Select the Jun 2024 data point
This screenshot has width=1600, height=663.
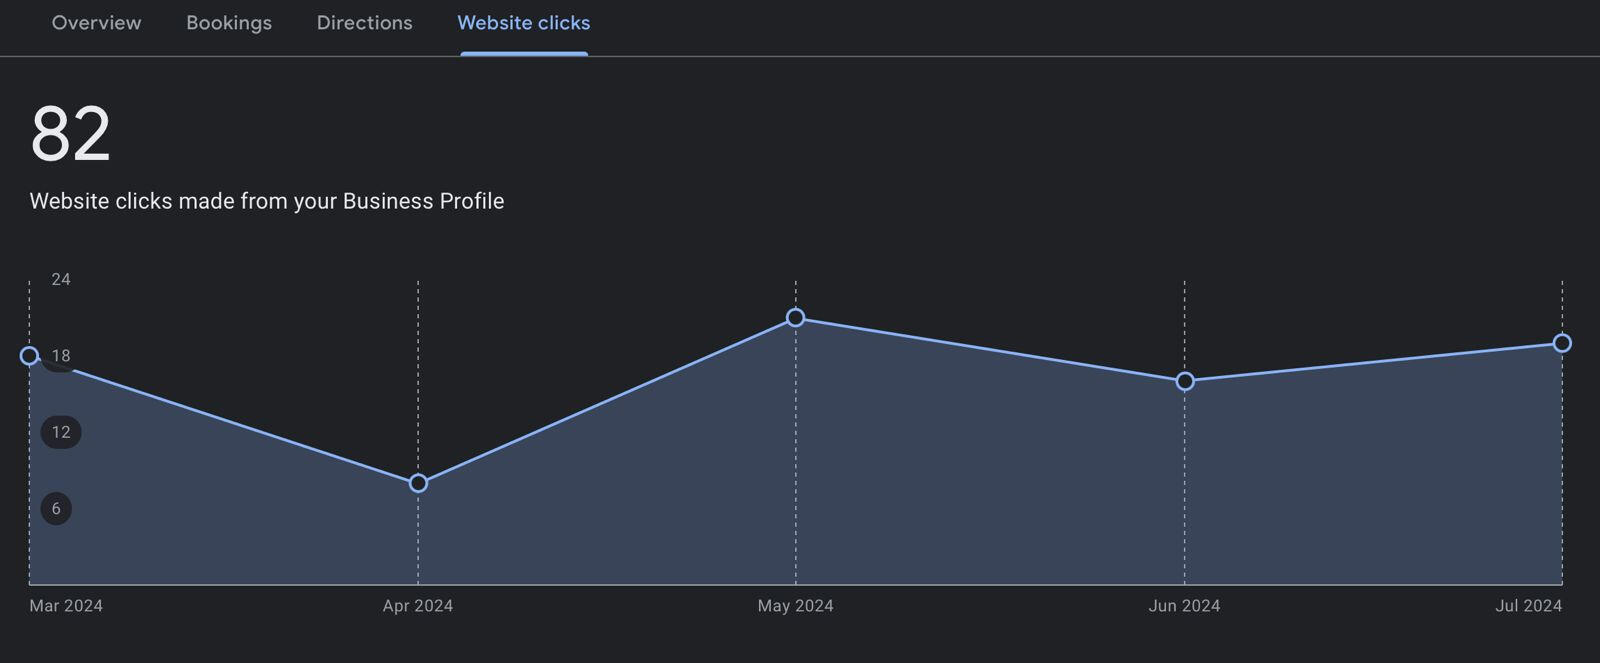coord(1185,381)
